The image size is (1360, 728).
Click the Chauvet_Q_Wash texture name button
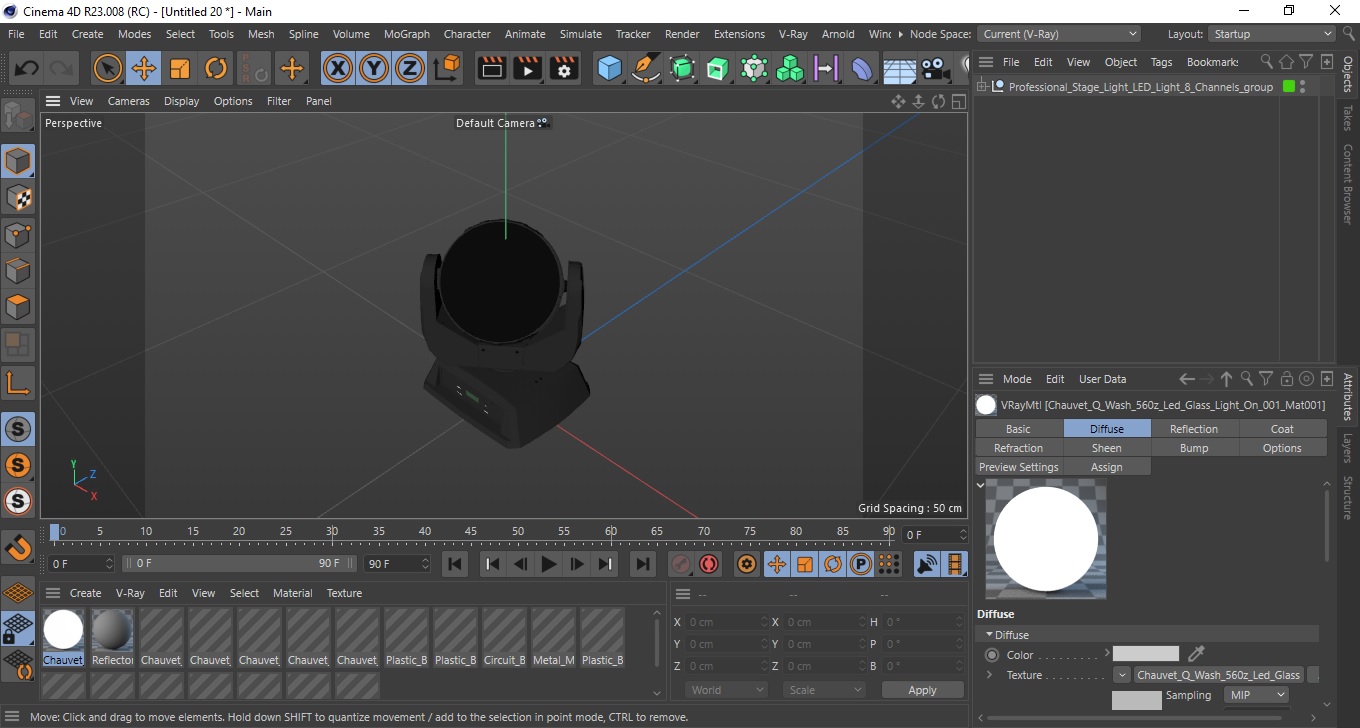[x=1218, y=675]
